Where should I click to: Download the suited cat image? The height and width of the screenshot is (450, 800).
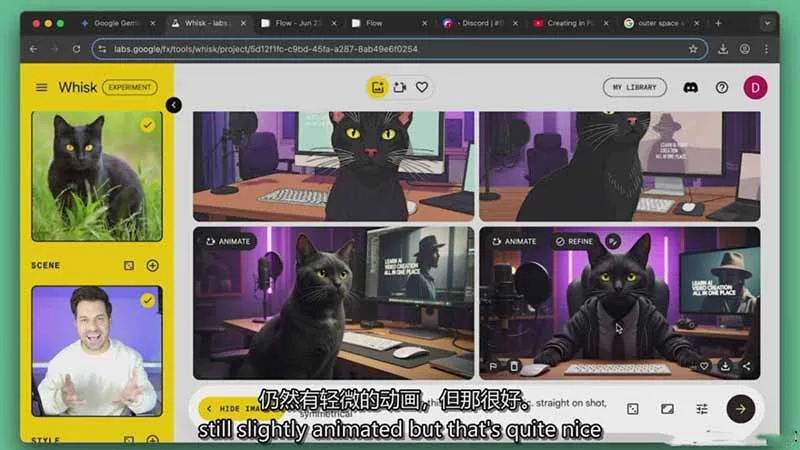pos(725,366)
